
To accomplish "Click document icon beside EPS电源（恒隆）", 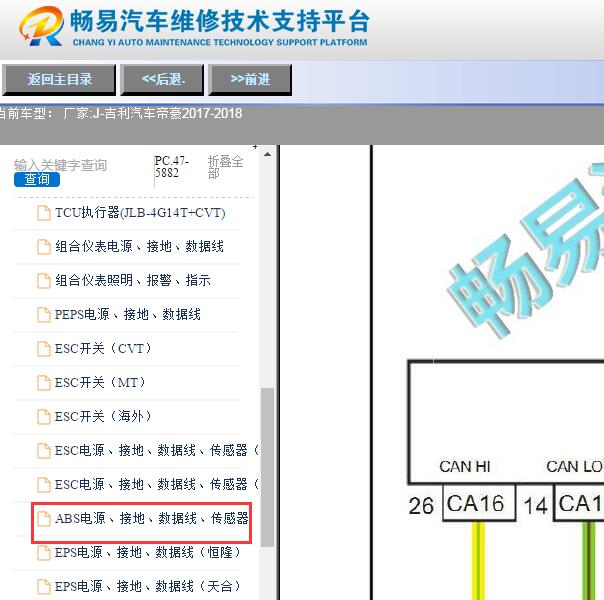I will point(44,553).
